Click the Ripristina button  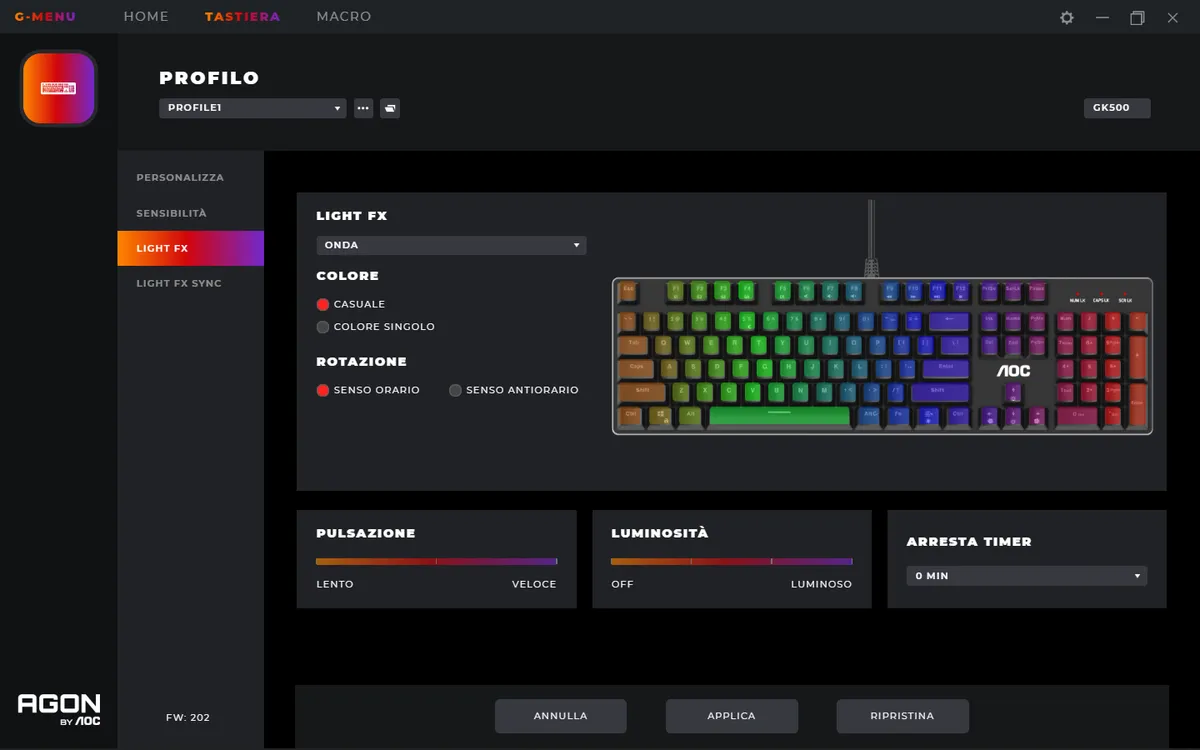click(x=903, y=716)
